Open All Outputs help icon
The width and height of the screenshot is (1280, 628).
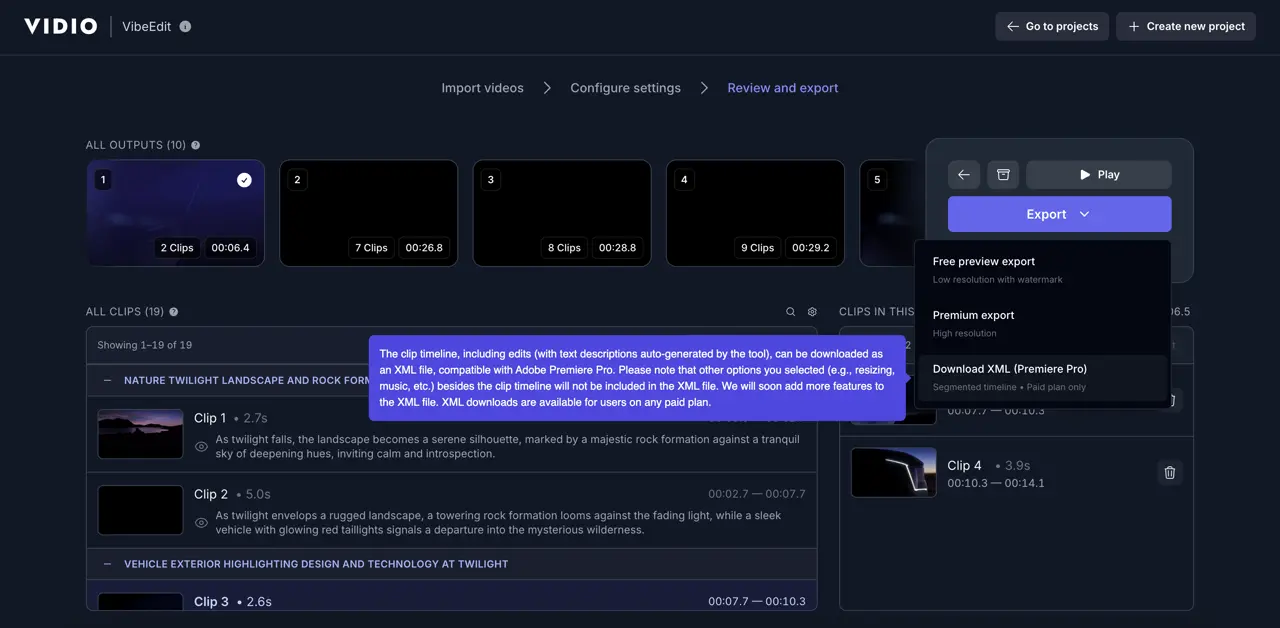(x=195, y=145)
